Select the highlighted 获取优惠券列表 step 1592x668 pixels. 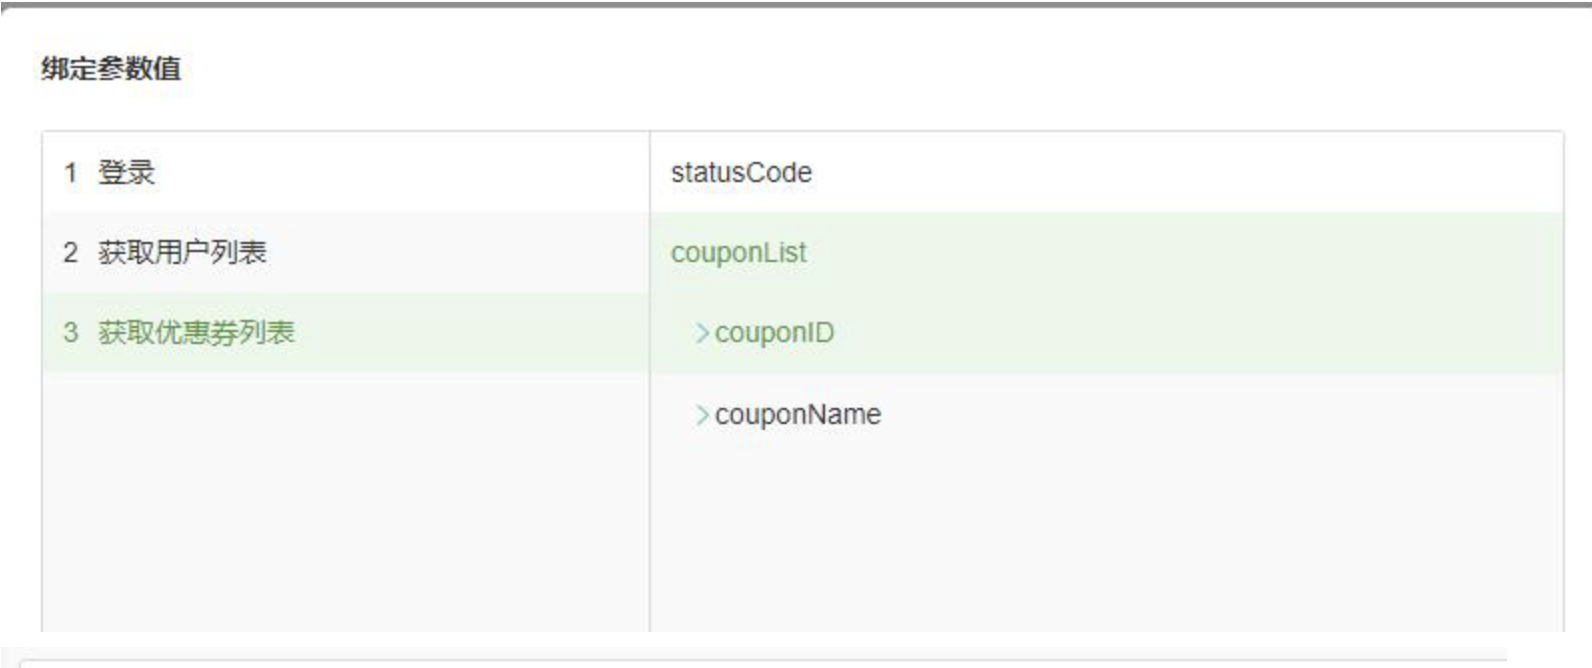196,333
